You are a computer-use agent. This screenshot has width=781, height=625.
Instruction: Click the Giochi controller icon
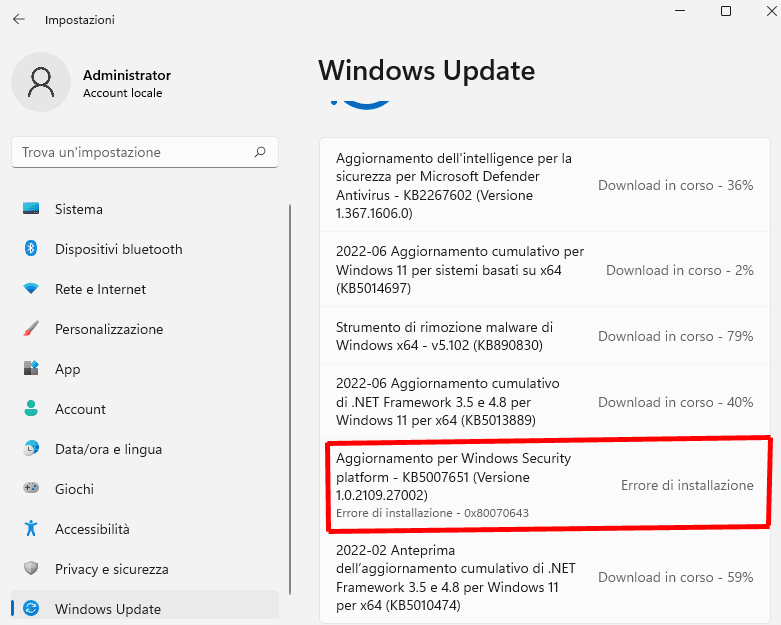31,489
